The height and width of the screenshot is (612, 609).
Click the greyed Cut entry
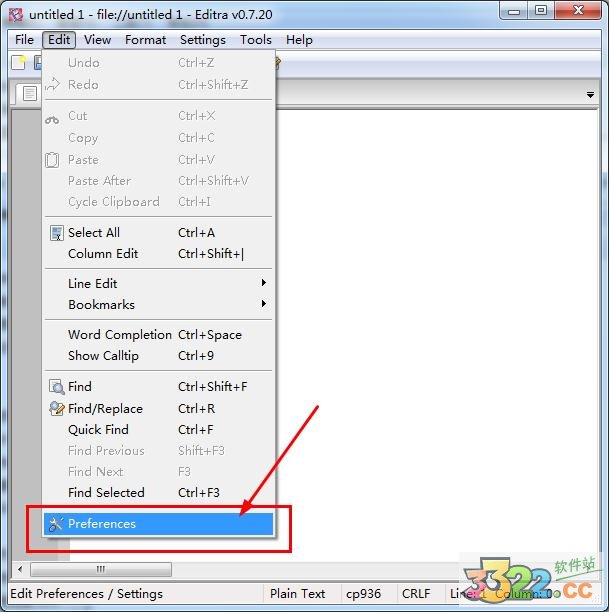coord(158,116)
